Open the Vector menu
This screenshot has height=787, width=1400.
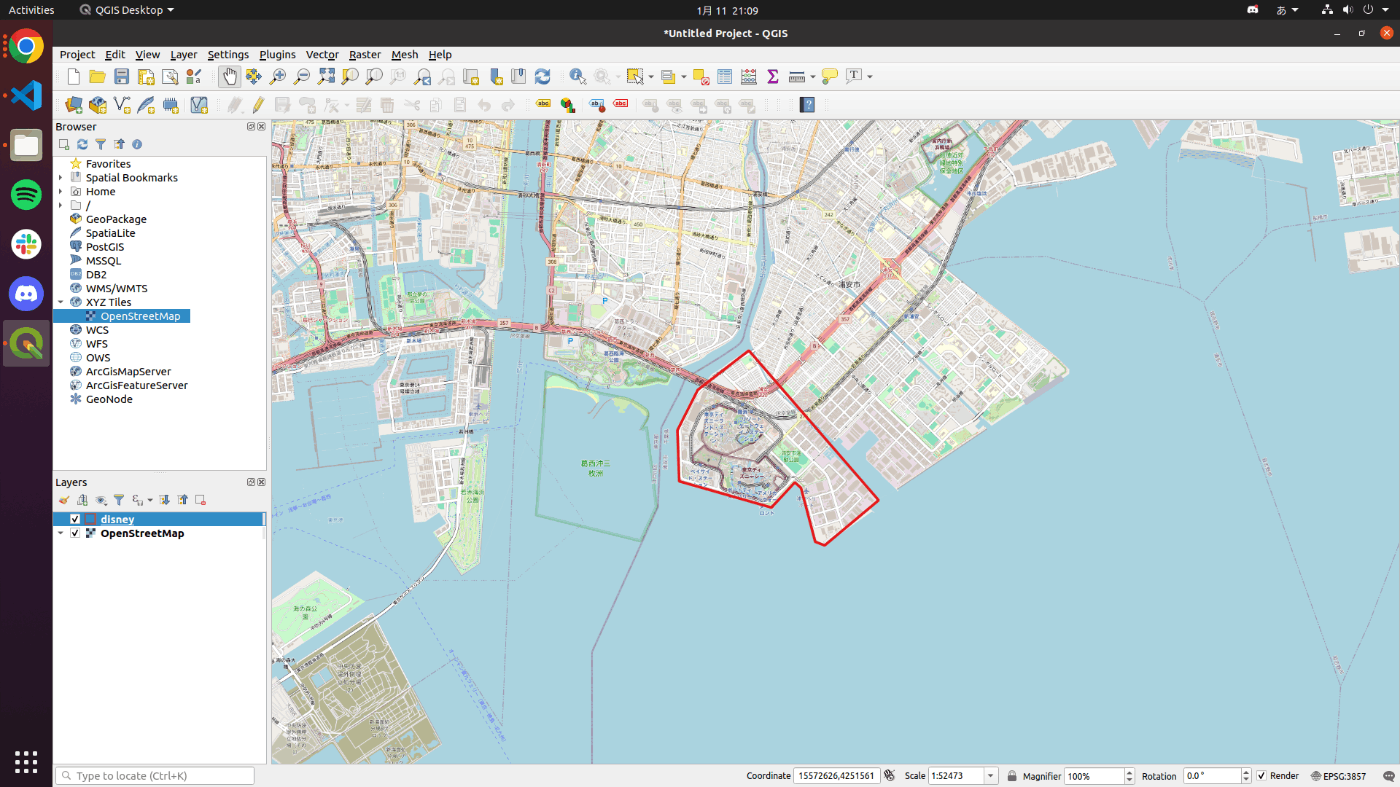322,55
